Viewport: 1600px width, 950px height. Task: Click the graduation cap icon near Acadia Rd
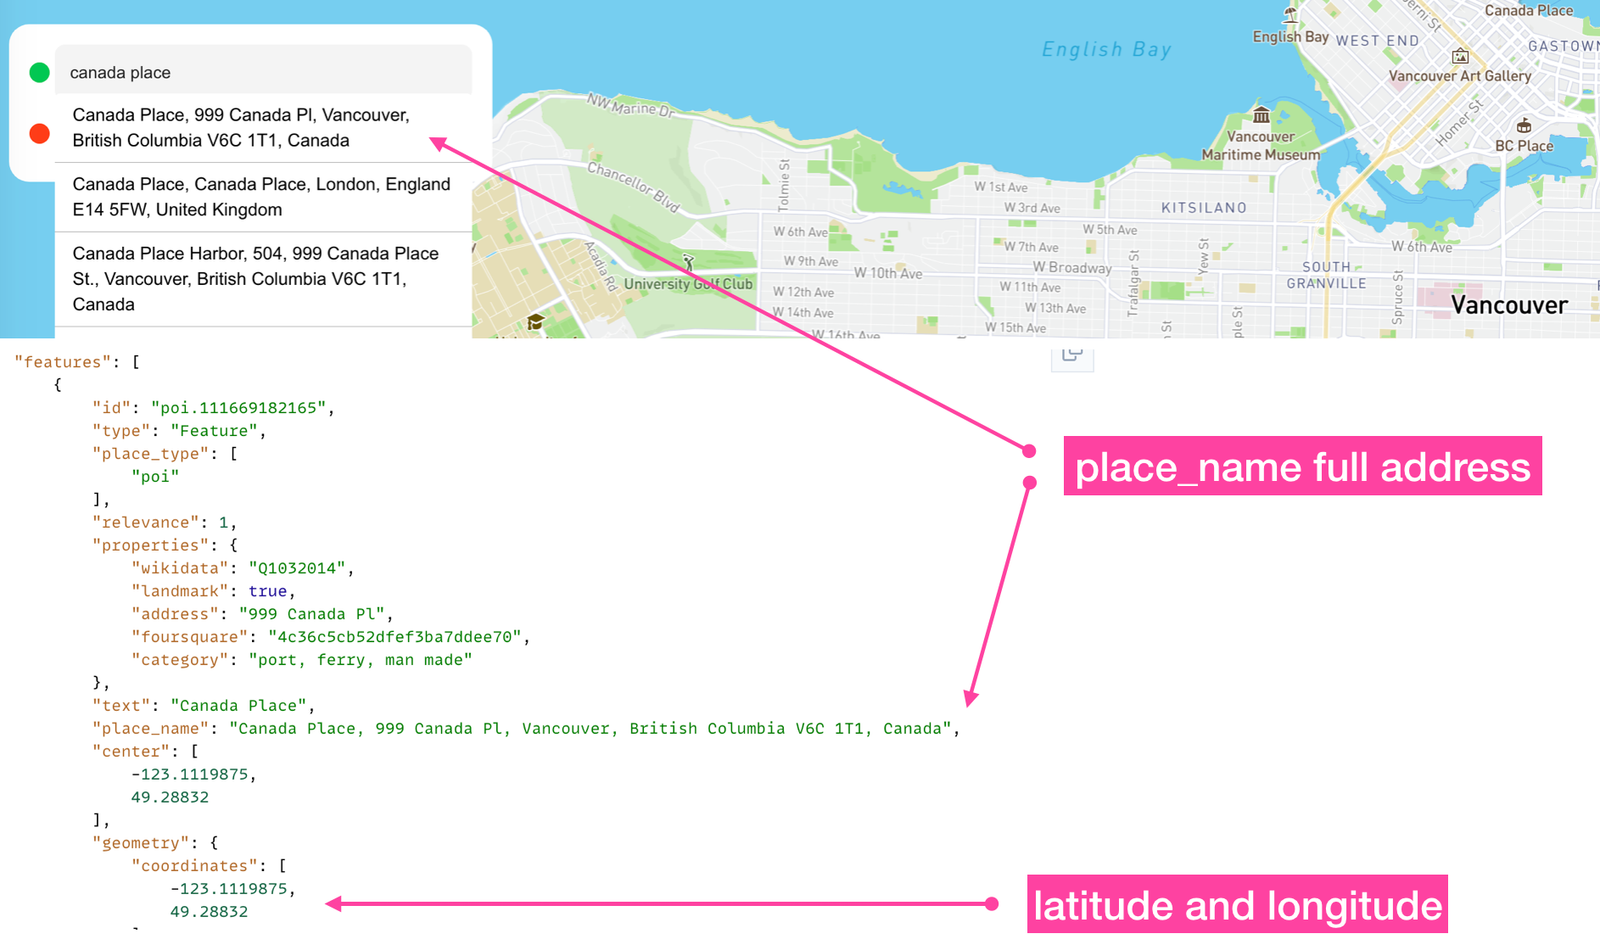(536, 322)
